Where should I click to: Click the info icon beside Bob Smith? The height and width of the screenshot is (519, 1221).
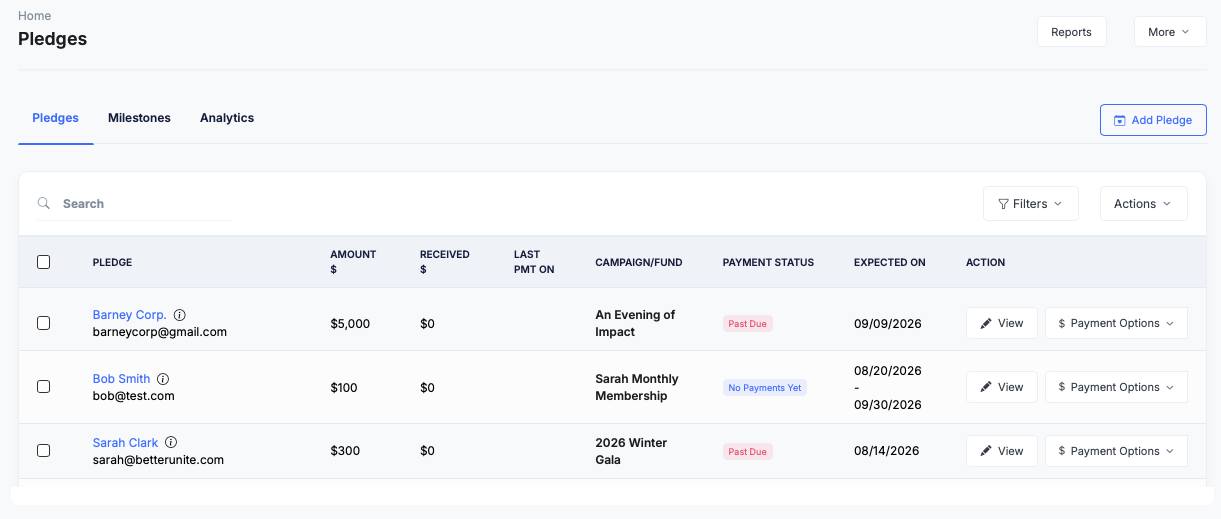pos(163,379)
